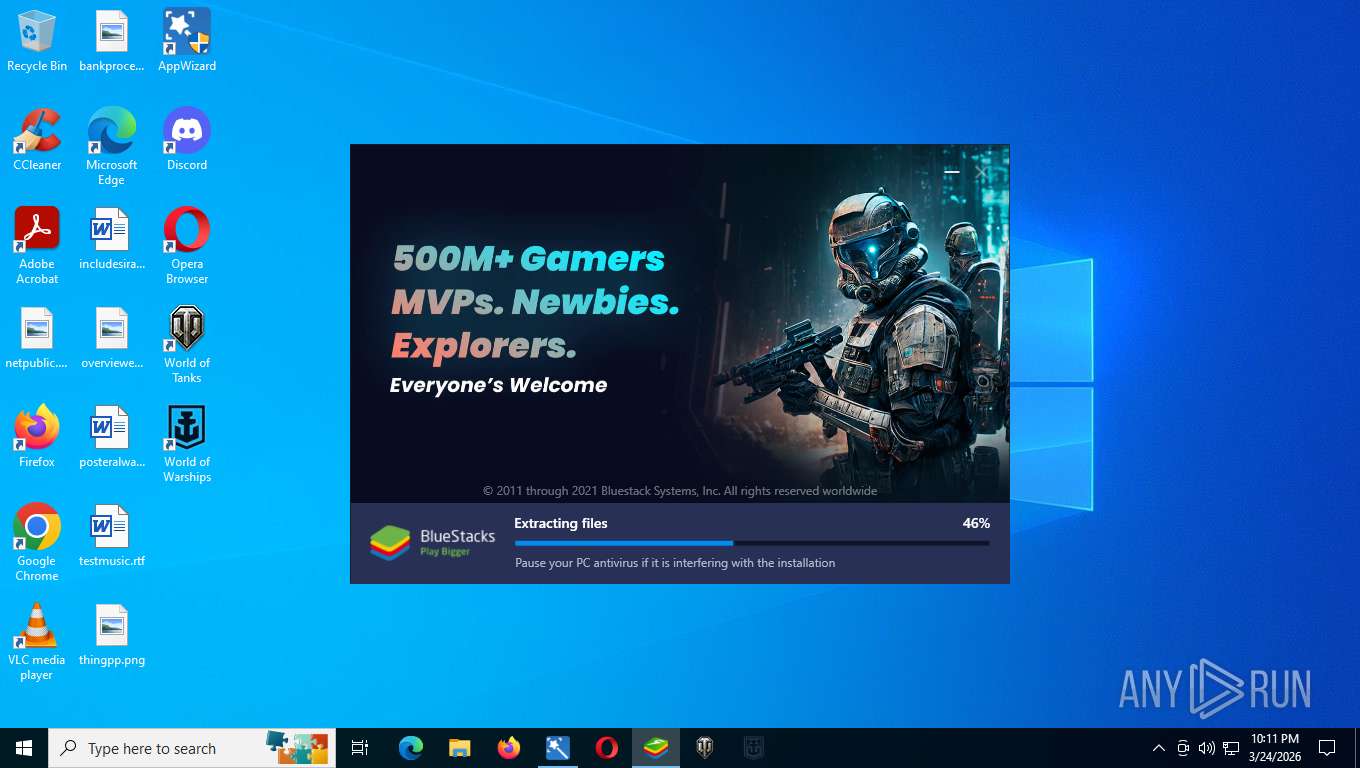
Task: Launch World of Tanks desktop shortcut
Action: click(x=187, y=345)
